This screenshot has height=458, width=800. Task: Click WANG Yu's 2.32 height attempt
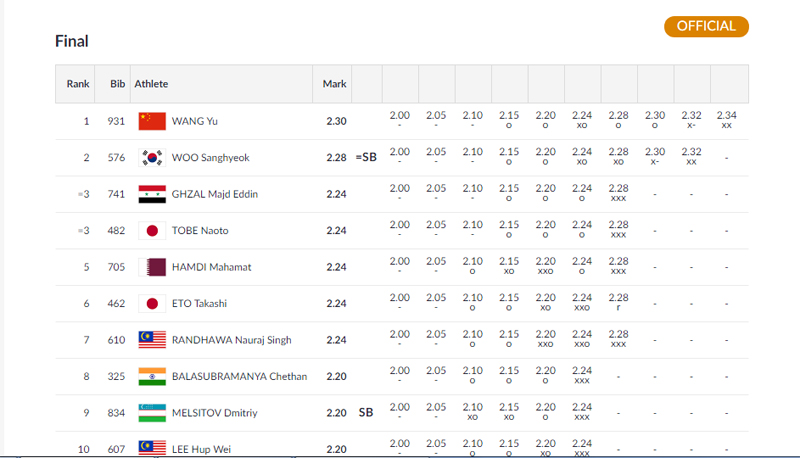691,120
